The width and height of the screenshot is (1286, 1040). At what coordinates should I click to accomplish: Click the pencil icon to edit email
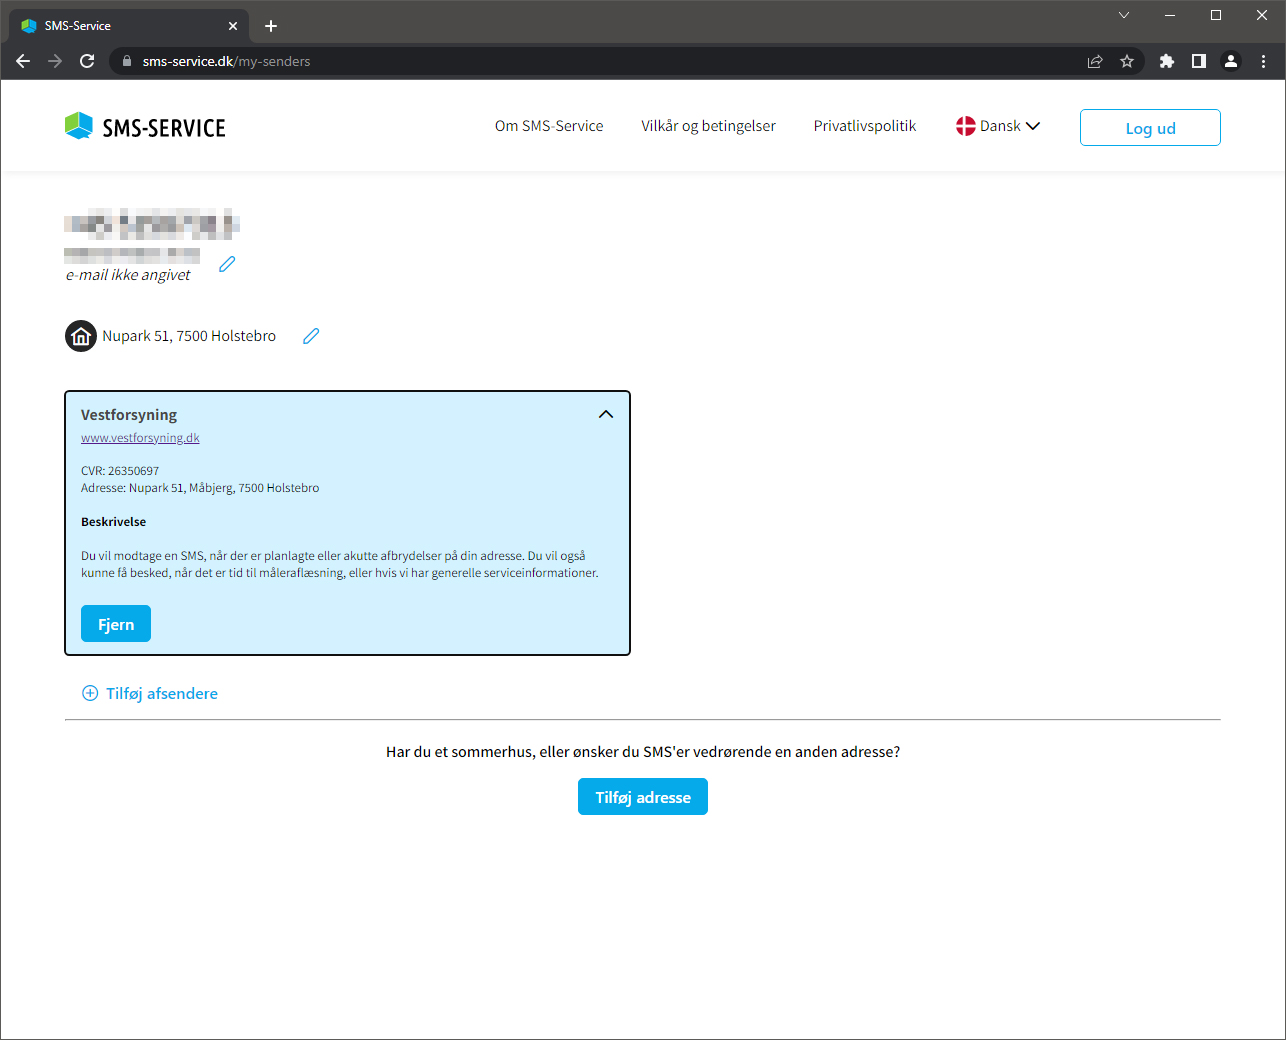pyautogui.click(x=227, y=264)
